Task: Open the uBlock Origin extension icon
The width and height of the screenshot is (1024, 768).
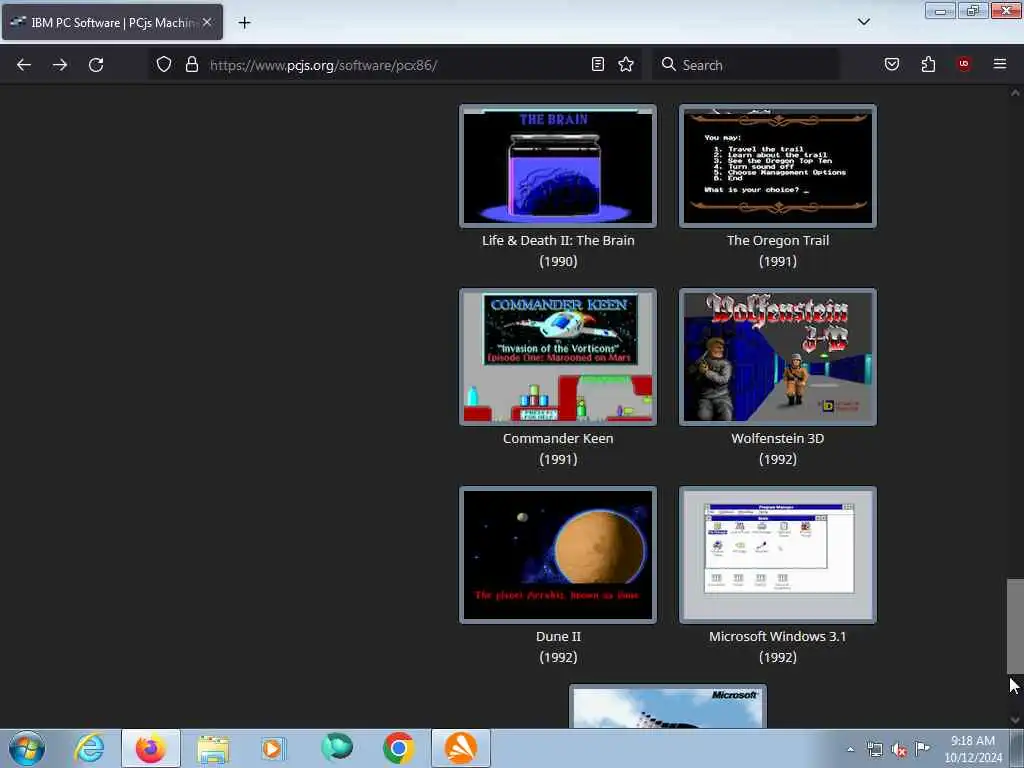Action: click(964, 65)
